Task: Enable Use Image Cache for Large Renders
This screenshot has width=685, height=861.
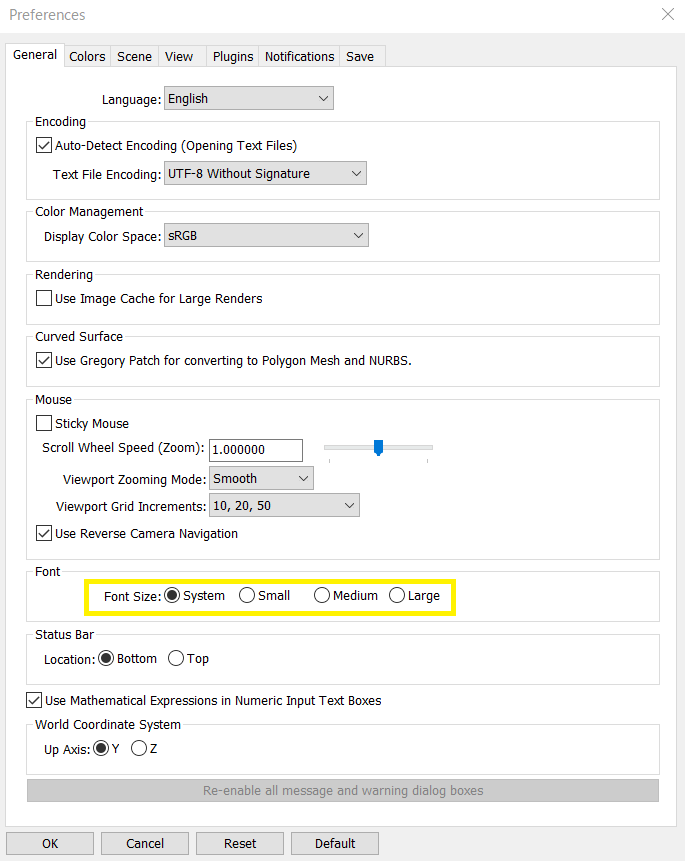Action: point(44,298)
